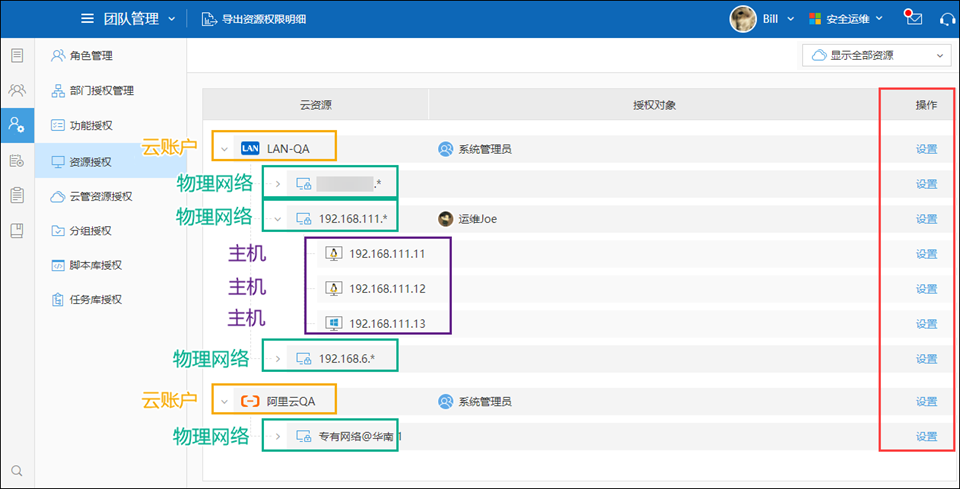
Task: Go to 云管资源授权 menu item
Action: (x=100, y=196)
